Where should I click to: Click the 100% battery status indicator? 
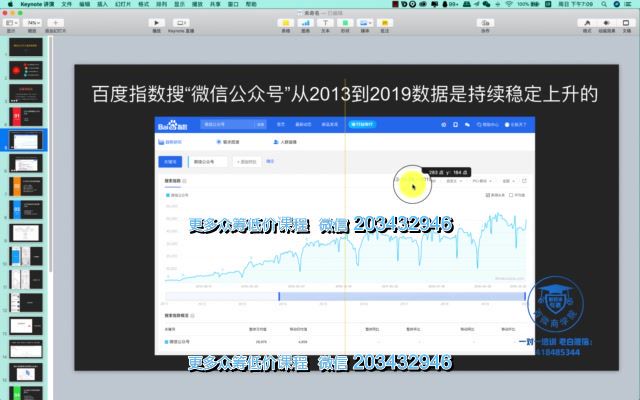tap(529, 4)
